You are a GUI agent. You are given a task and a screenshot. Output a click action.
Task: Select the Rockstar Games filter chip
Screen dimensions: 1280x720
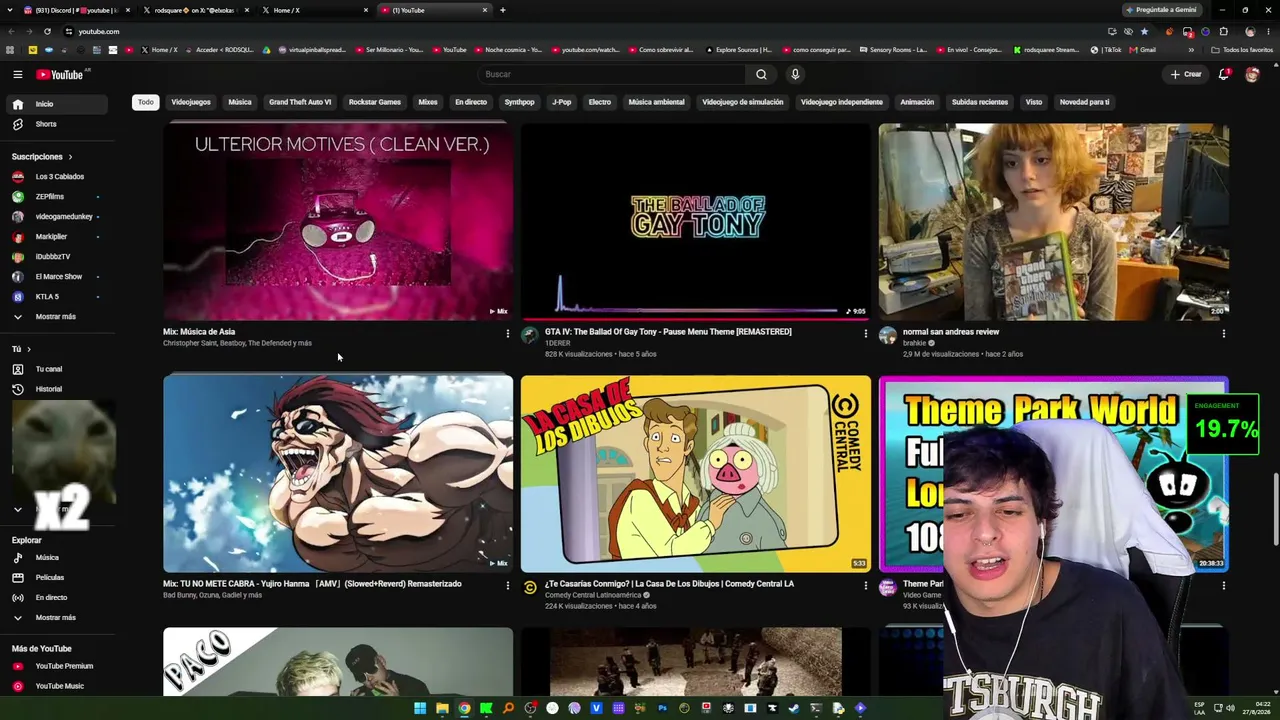[375, 102]
